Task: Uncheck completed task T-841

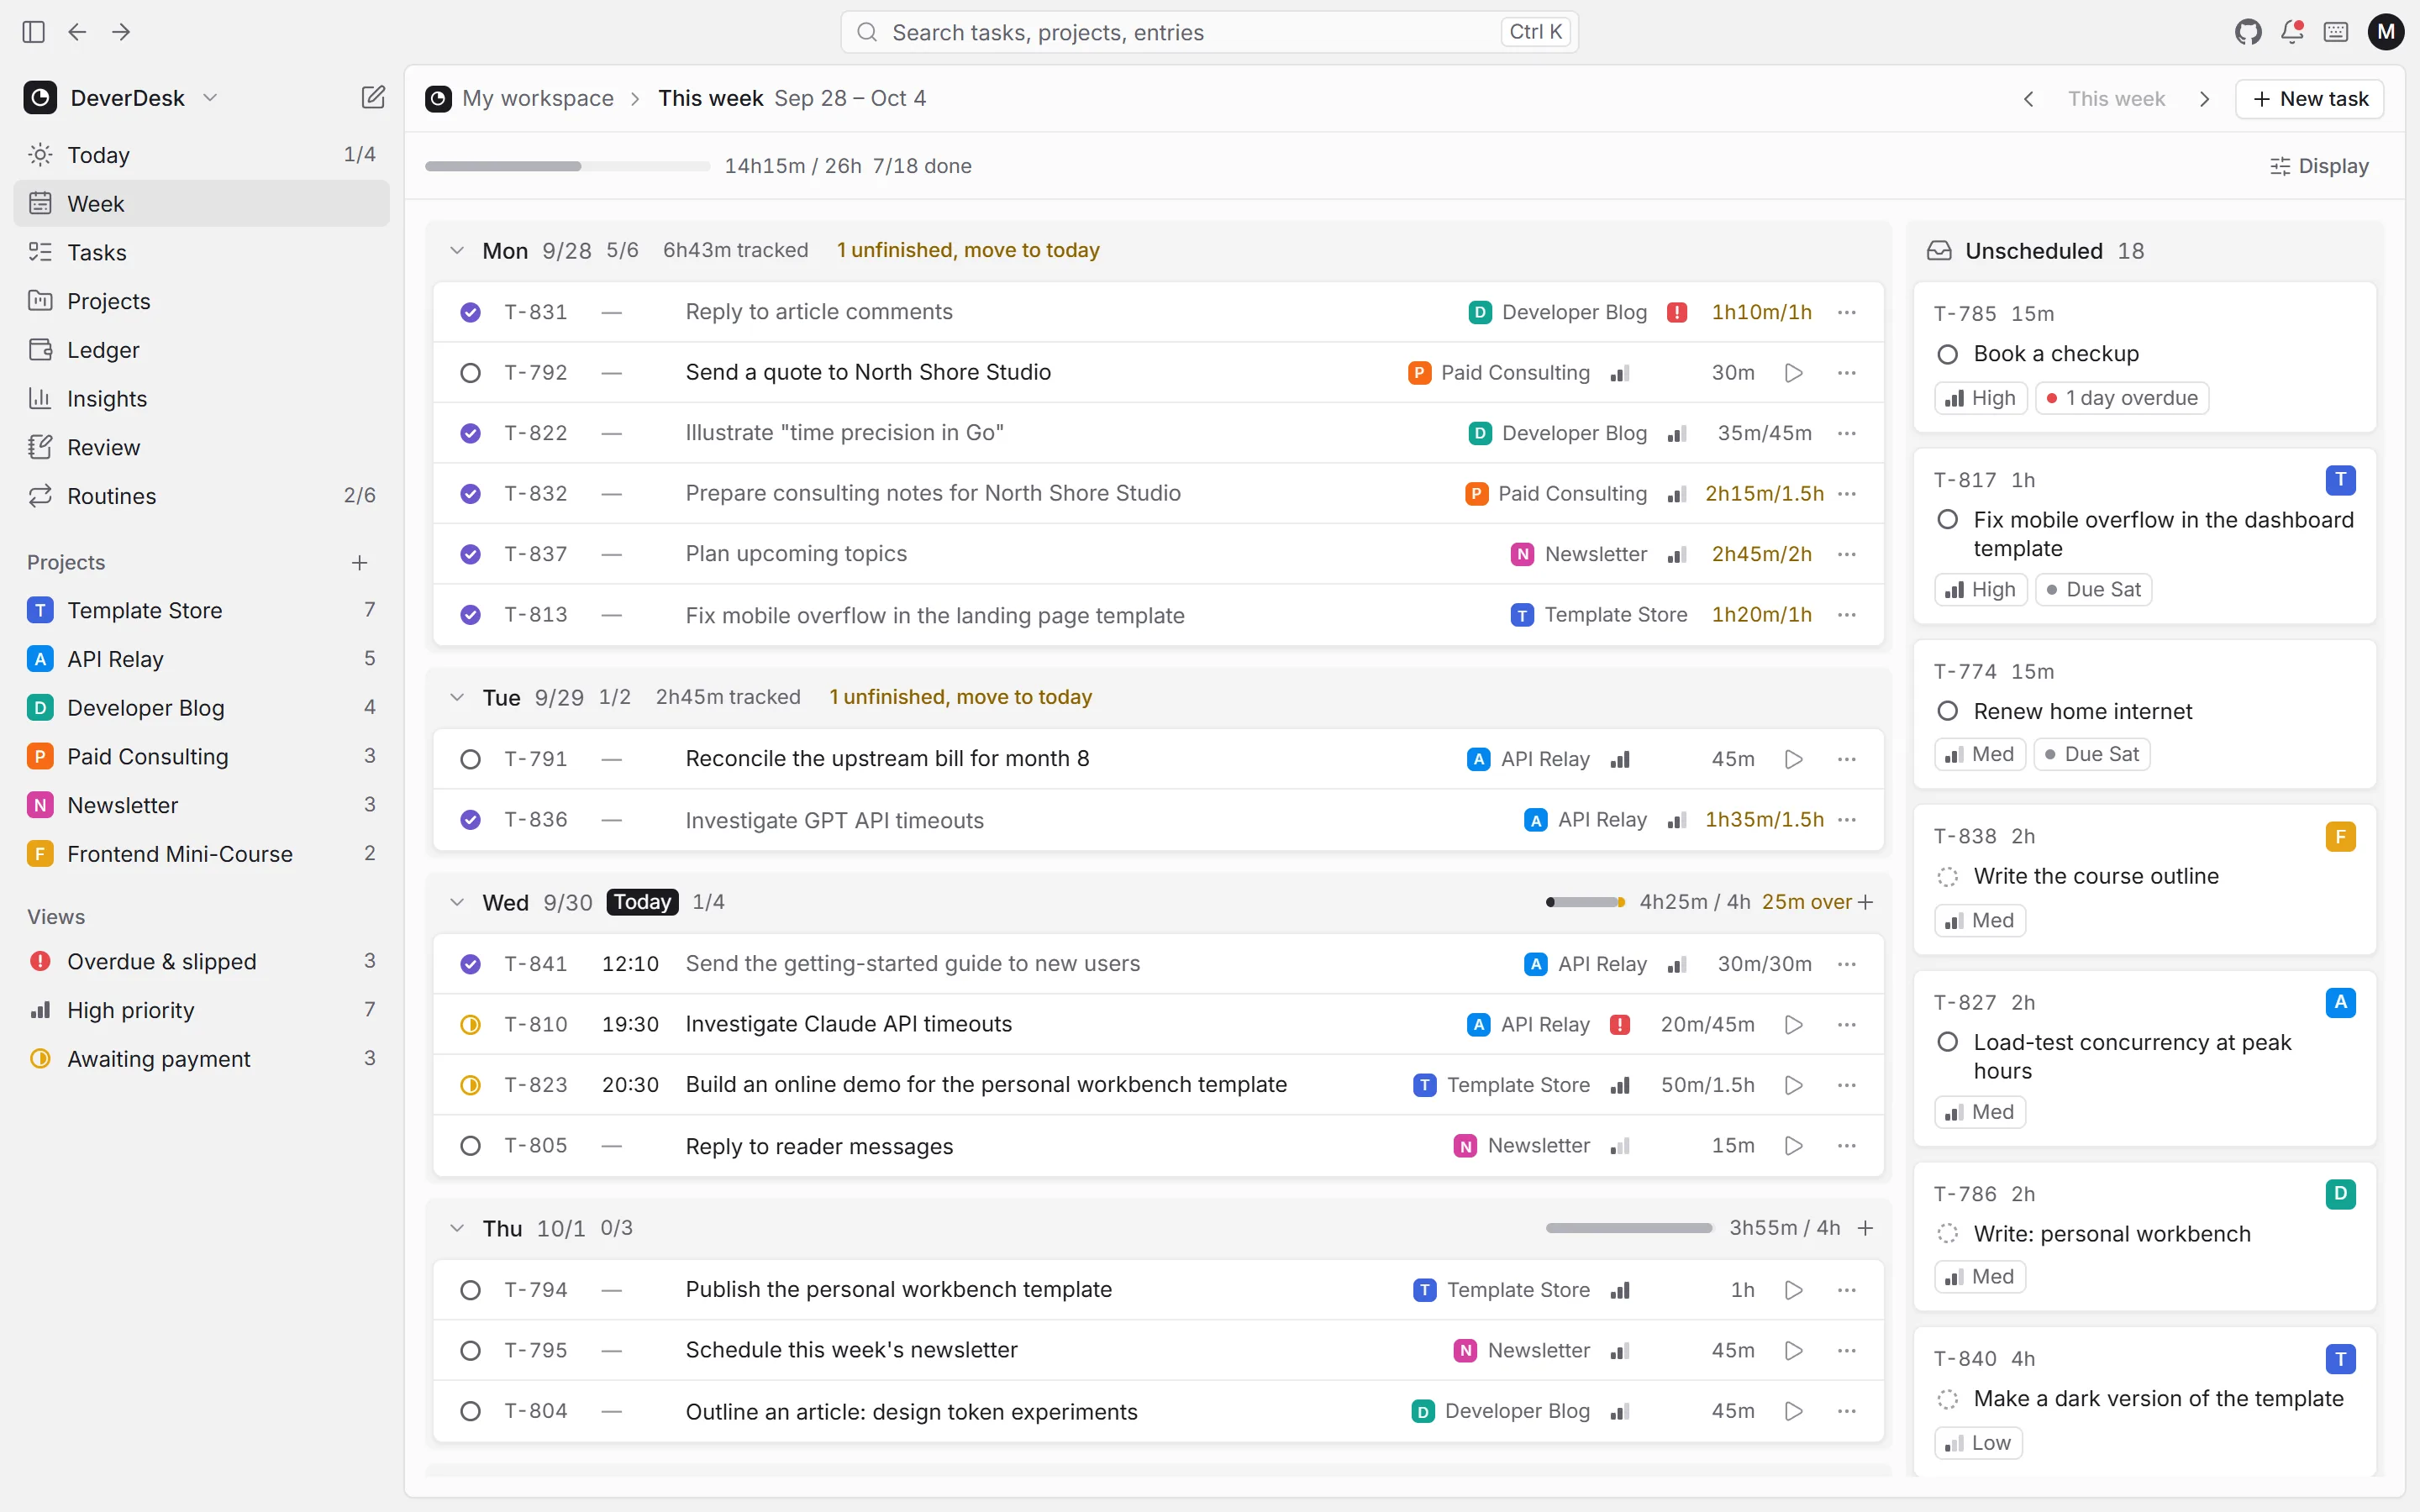Action: pos(470,964)
